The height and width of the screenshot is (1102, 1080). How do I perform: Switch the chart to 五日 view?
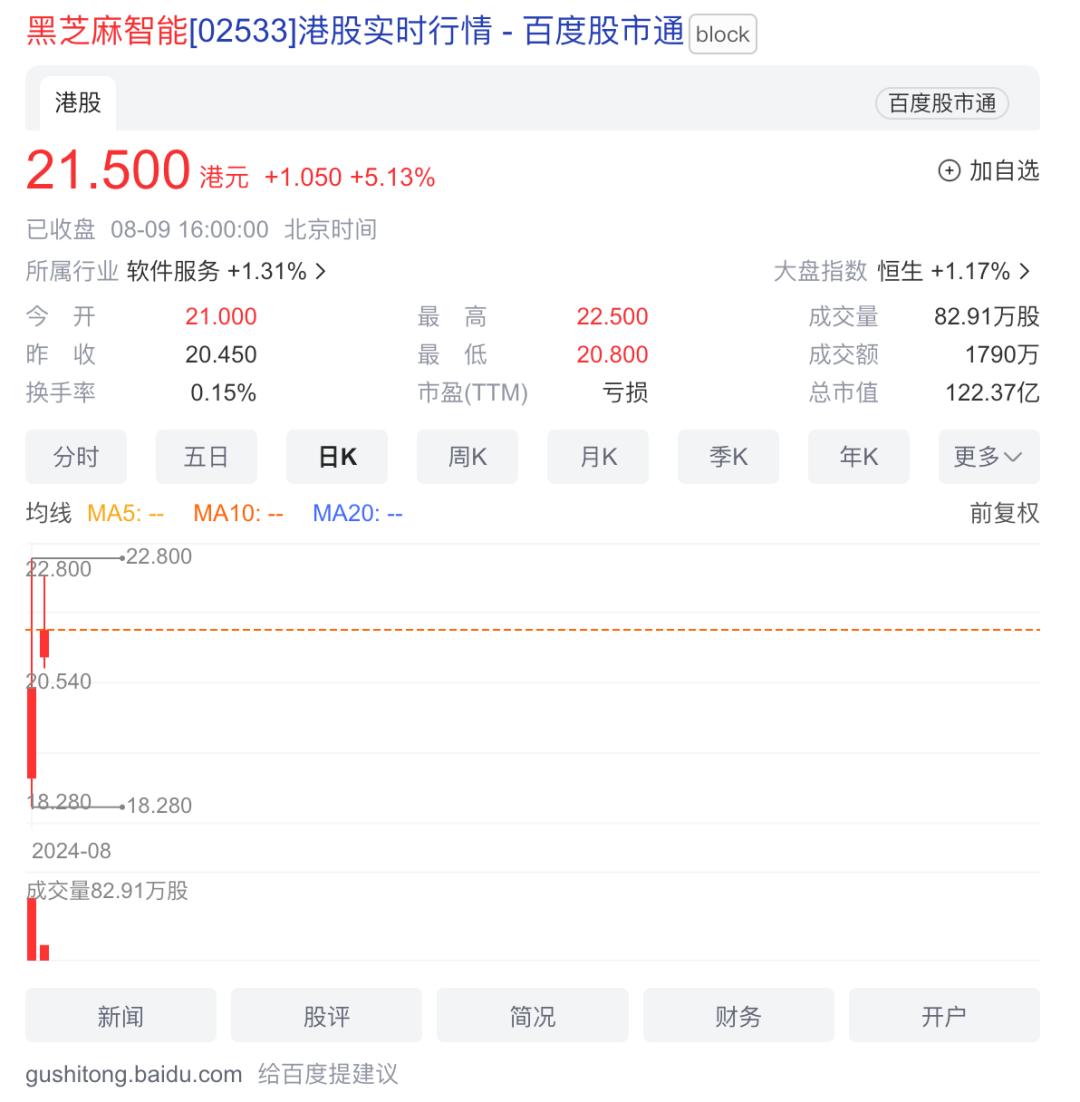pyautogui.click(x=207, y=457)
